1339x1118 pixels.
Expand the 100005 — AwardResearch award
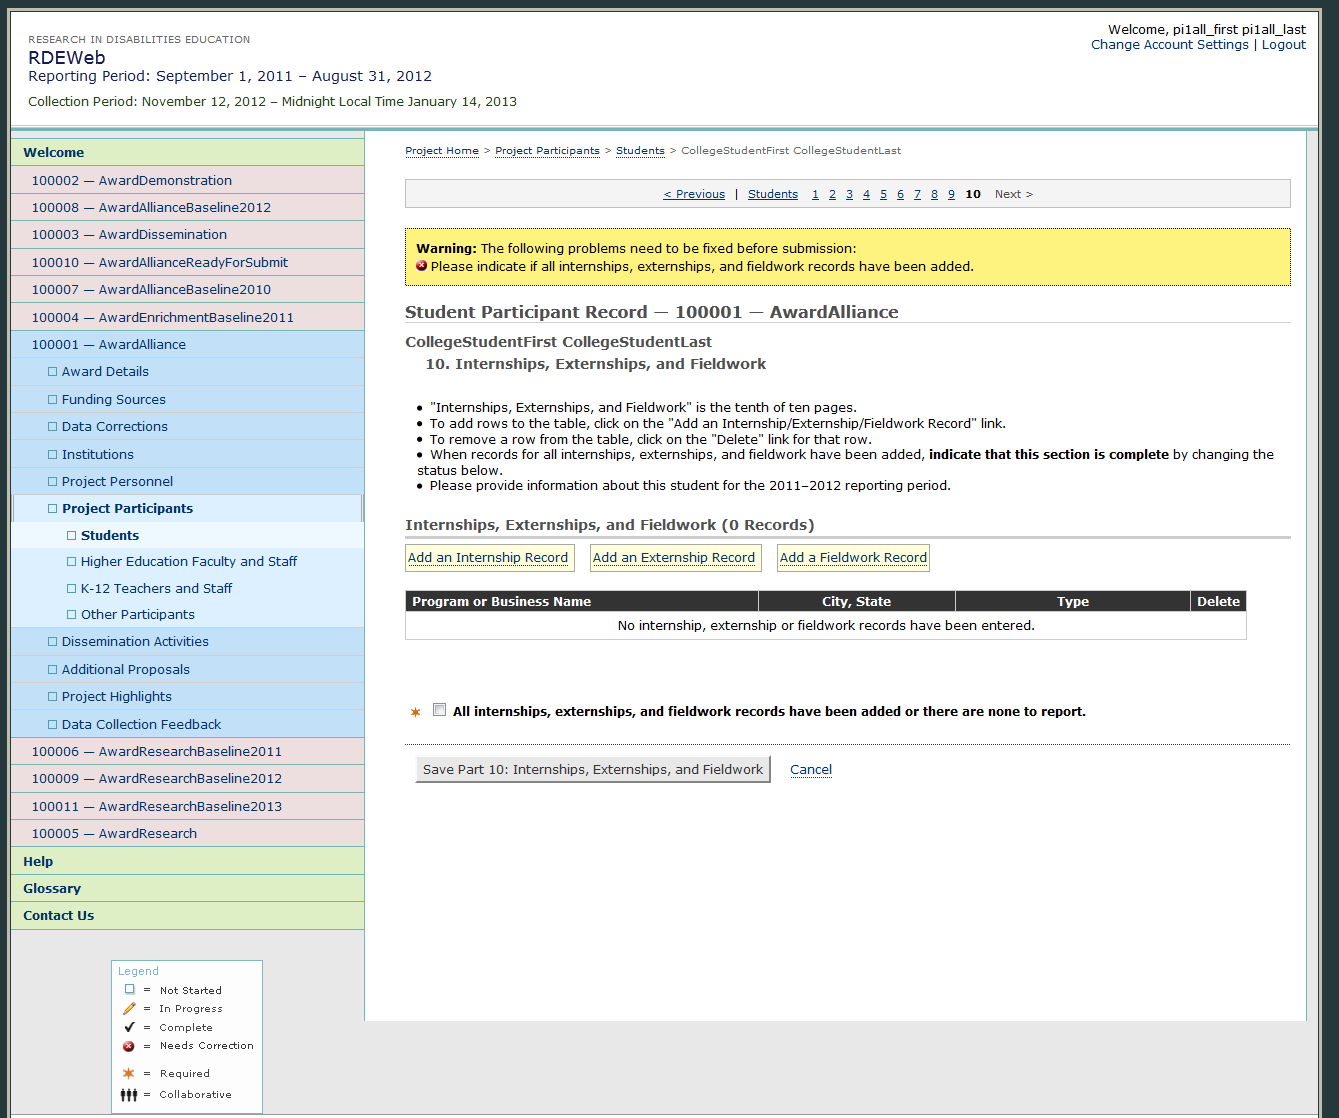tap(114, 833)
